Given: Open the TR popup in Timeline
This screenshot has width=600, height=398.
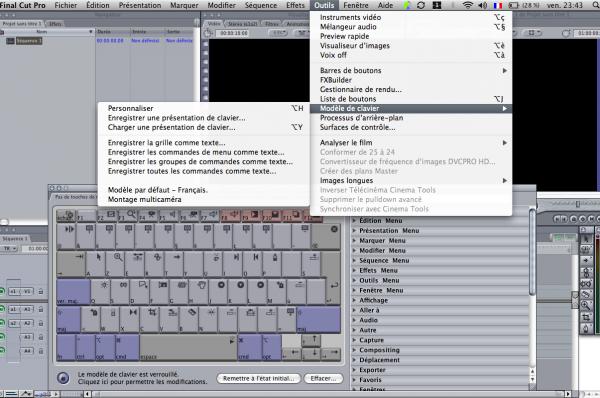Looking at the screenshot, I should [9, 249].
